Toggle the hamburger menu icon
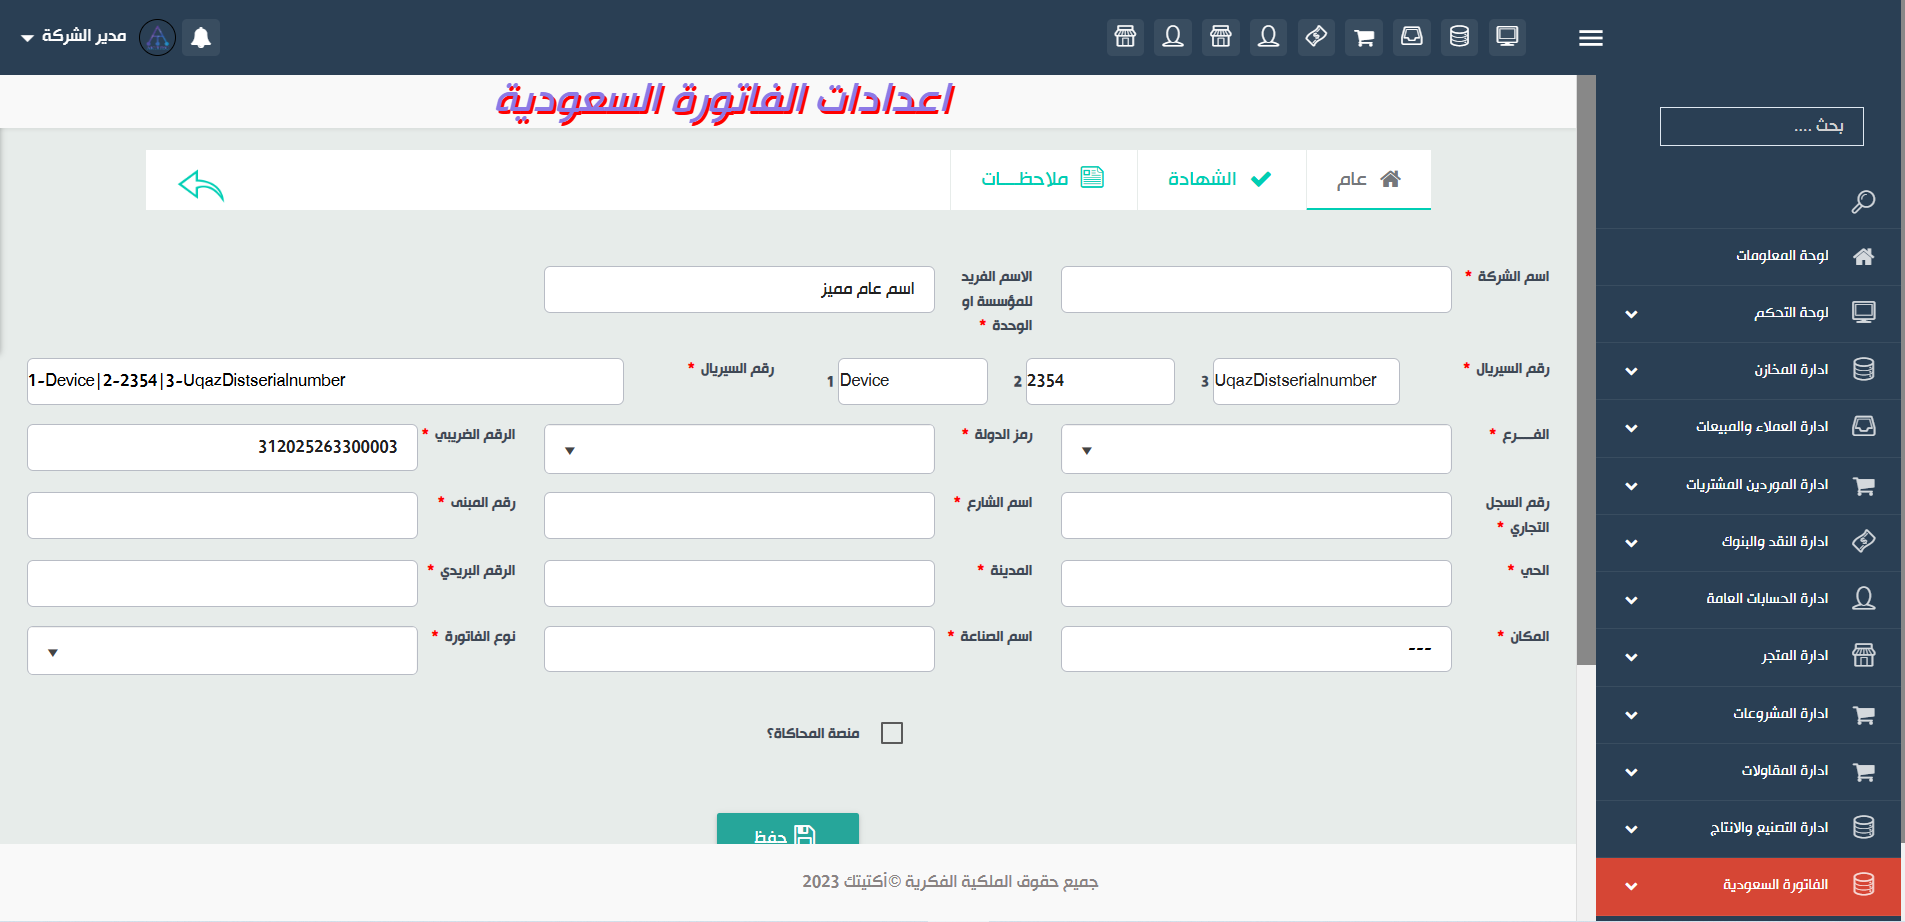 [x=1591, y=38]
